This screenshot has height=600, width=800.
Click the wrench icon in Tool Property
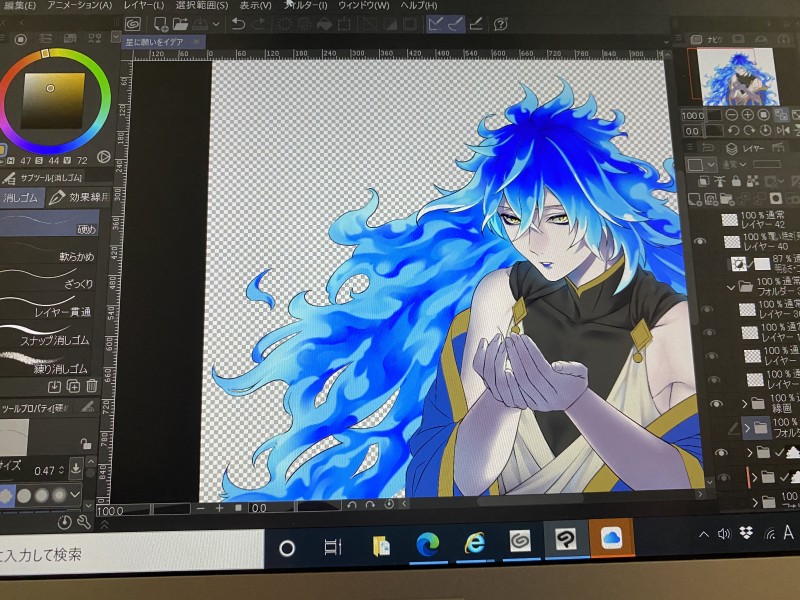pyautogui.click(x=84, y=521)
